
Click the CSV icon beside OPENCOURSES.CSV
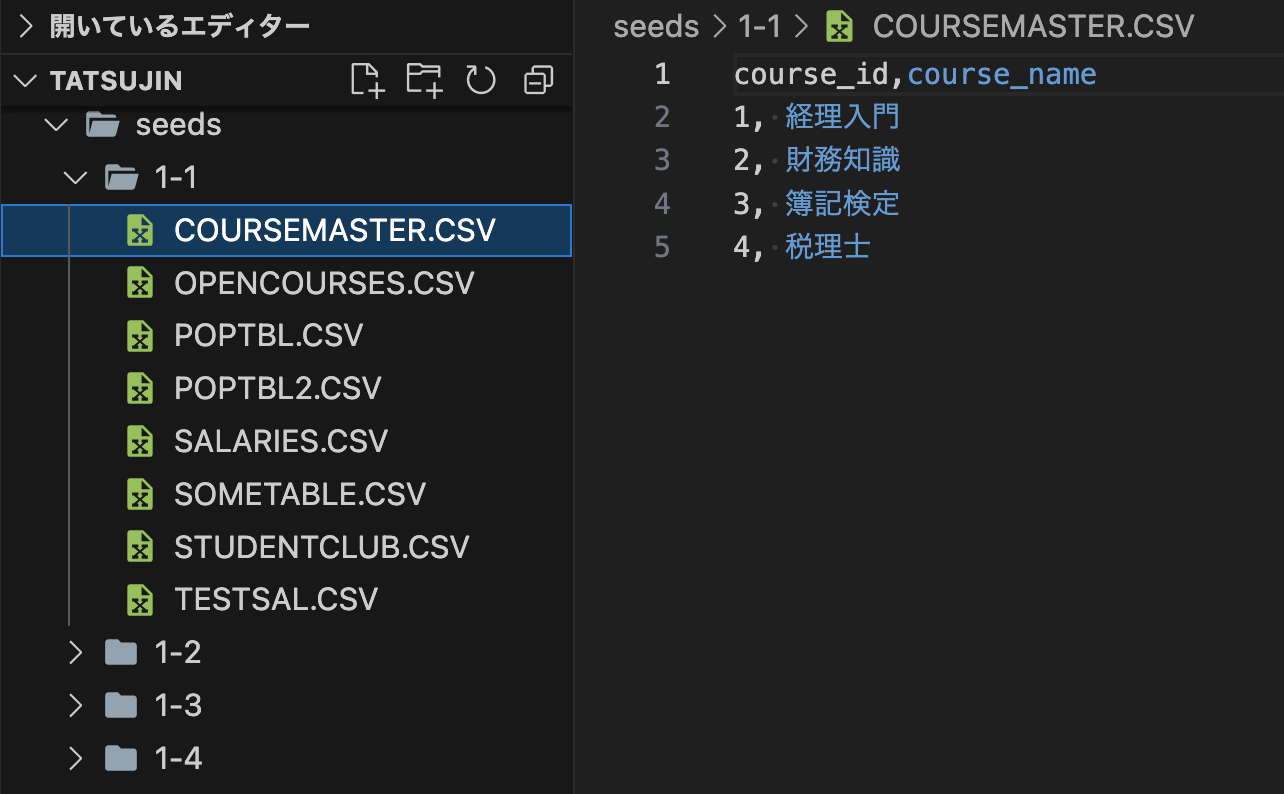click(x=139, y=282)
